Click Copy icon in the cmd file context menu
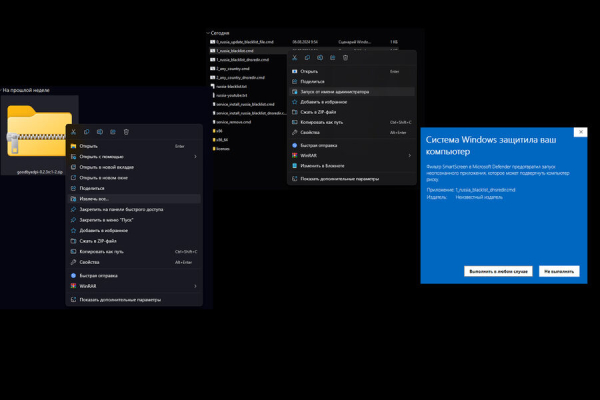600x400 pixels. pyautogui.click(x=307, y=57)
